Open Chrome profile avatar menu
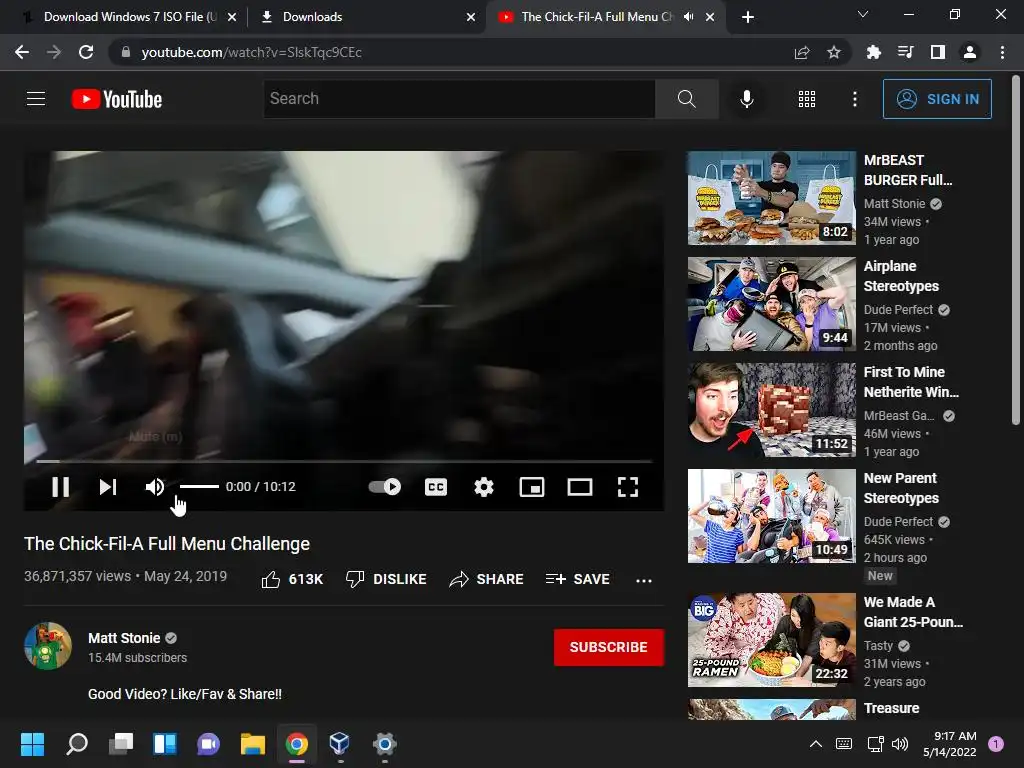 coord(970,52)
